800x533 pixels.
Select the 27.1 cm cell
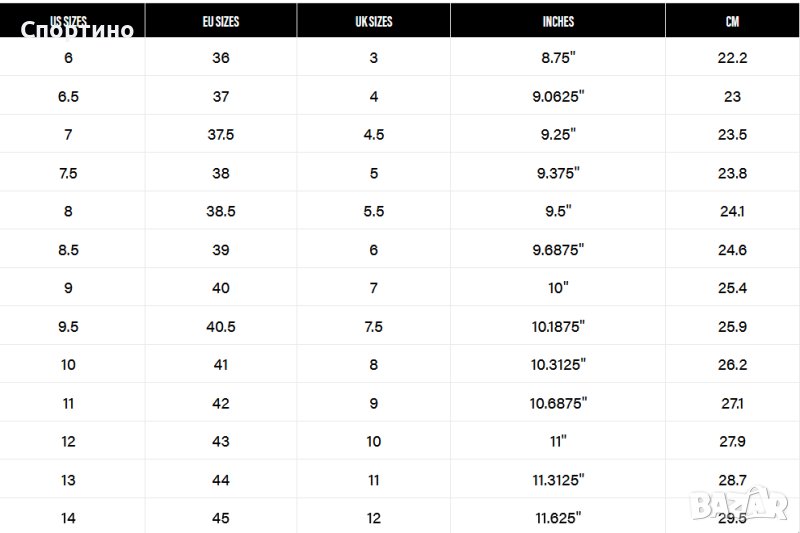(732, 404)
